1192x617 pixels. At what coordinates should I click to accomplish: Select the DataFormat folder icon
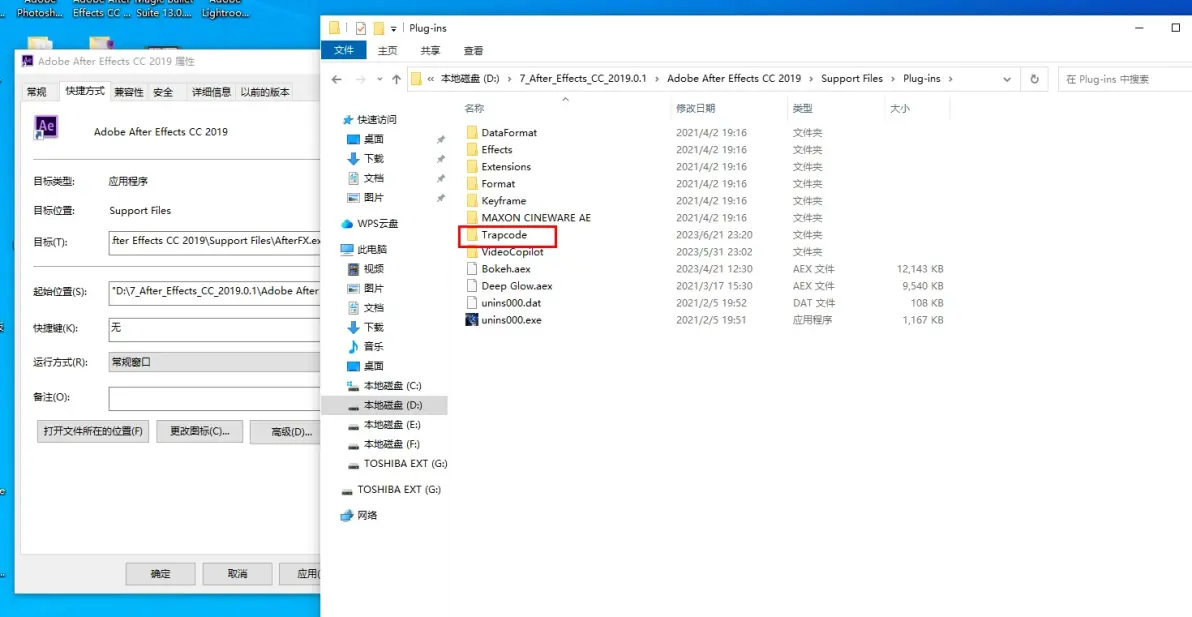[471, 132]
